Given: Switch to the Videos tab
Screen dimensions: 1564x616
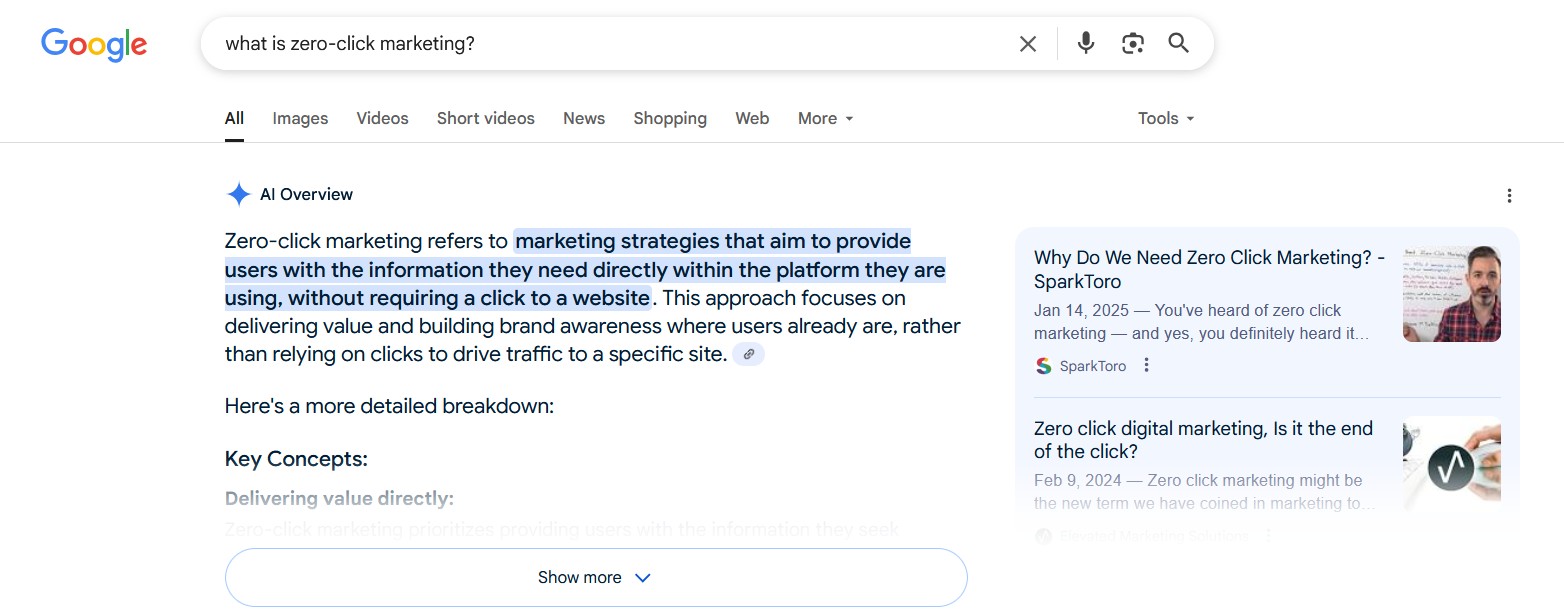Looking at the screenshot, I should [382, 118].
